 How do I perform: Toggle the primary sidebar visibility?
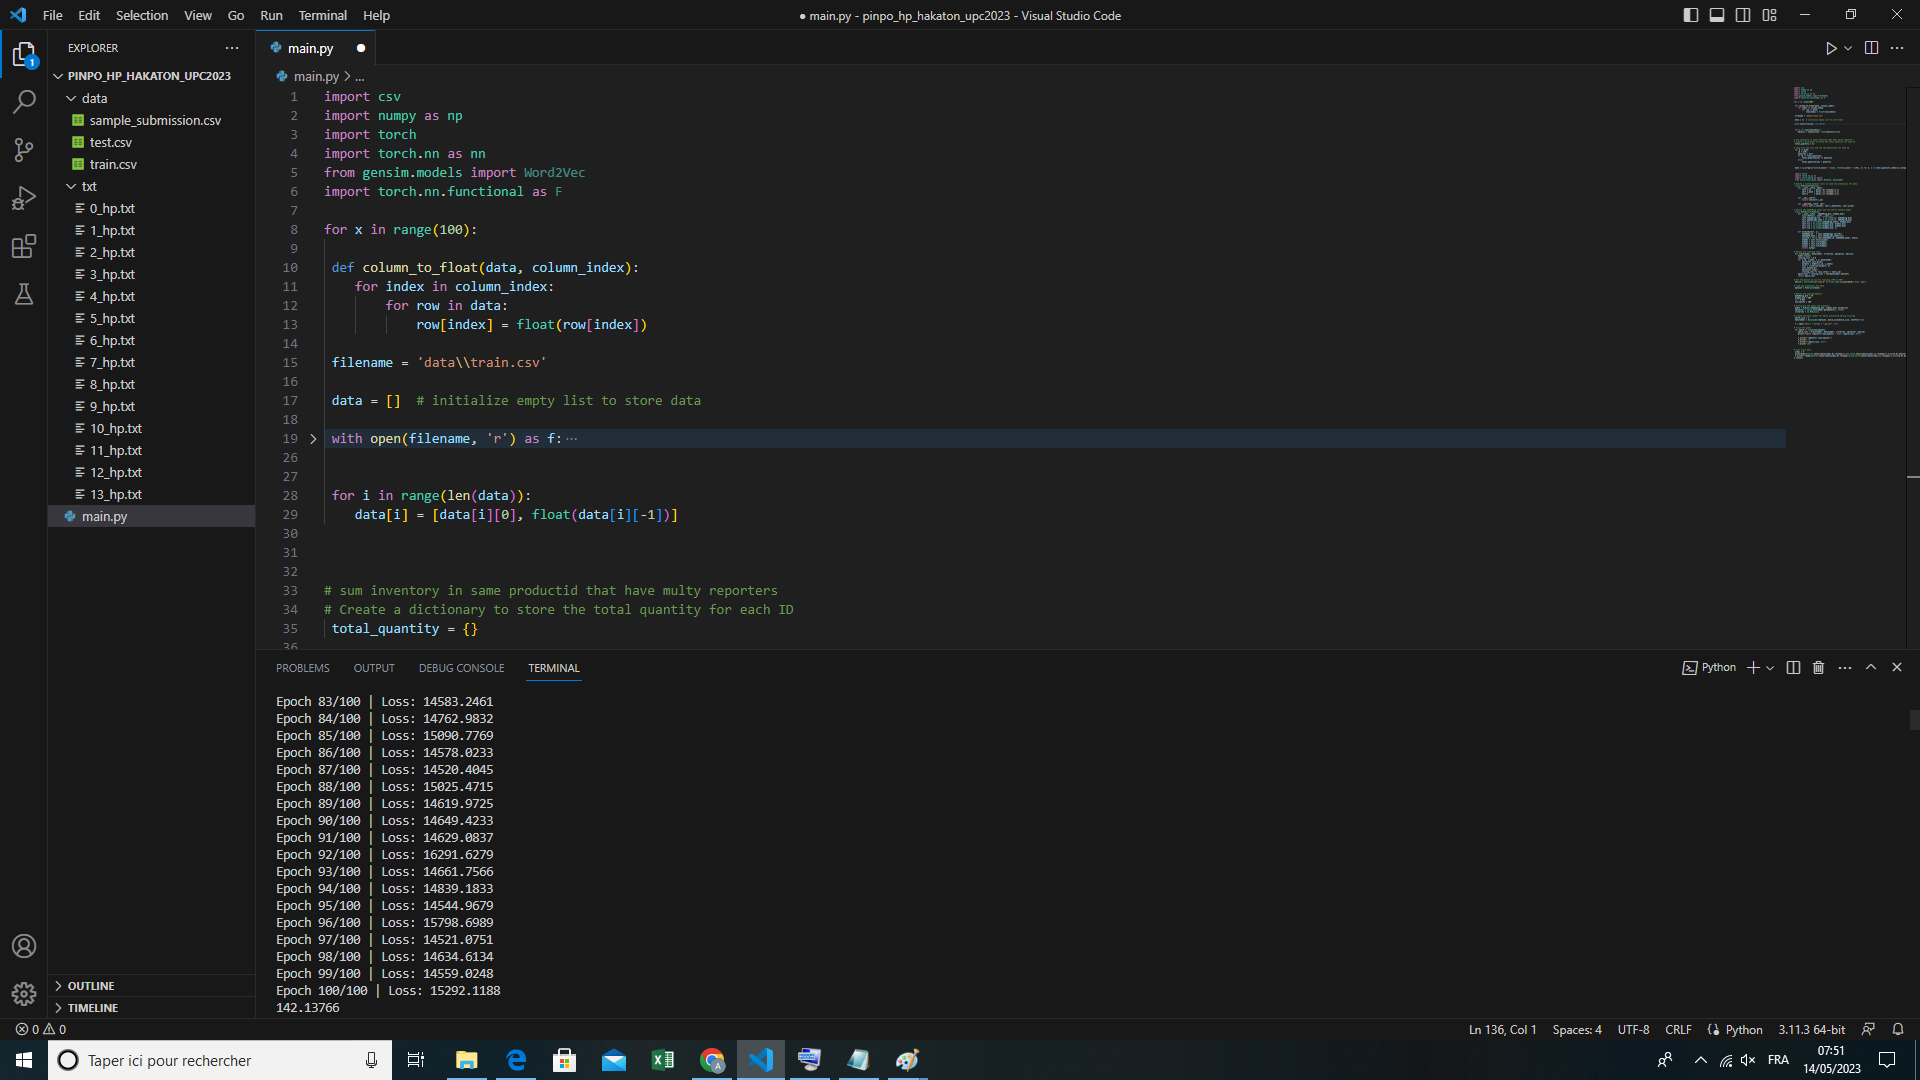tap(1690, 15)
